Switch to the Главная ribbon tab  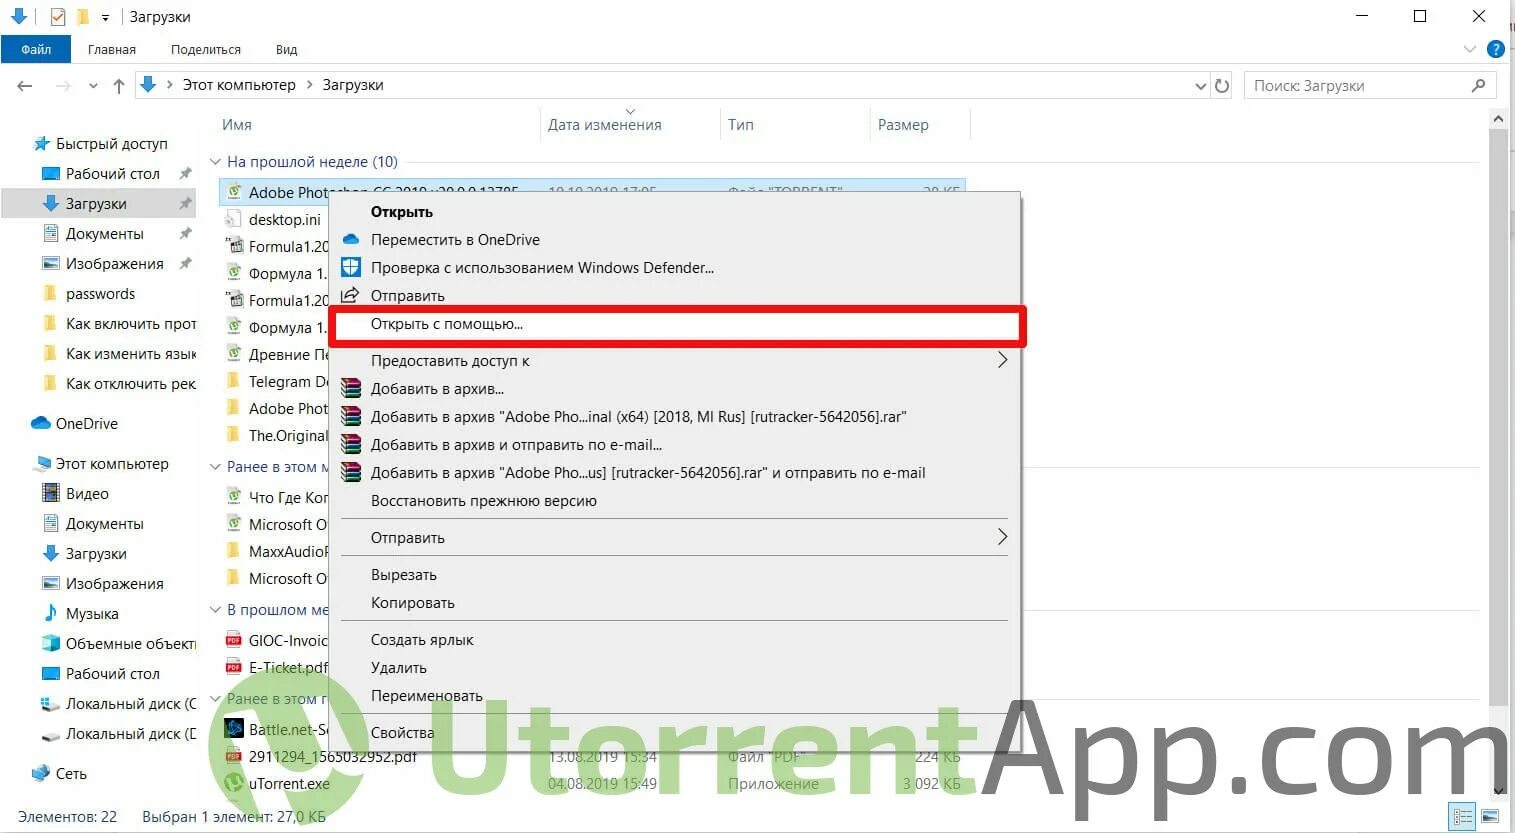[111, 49]
